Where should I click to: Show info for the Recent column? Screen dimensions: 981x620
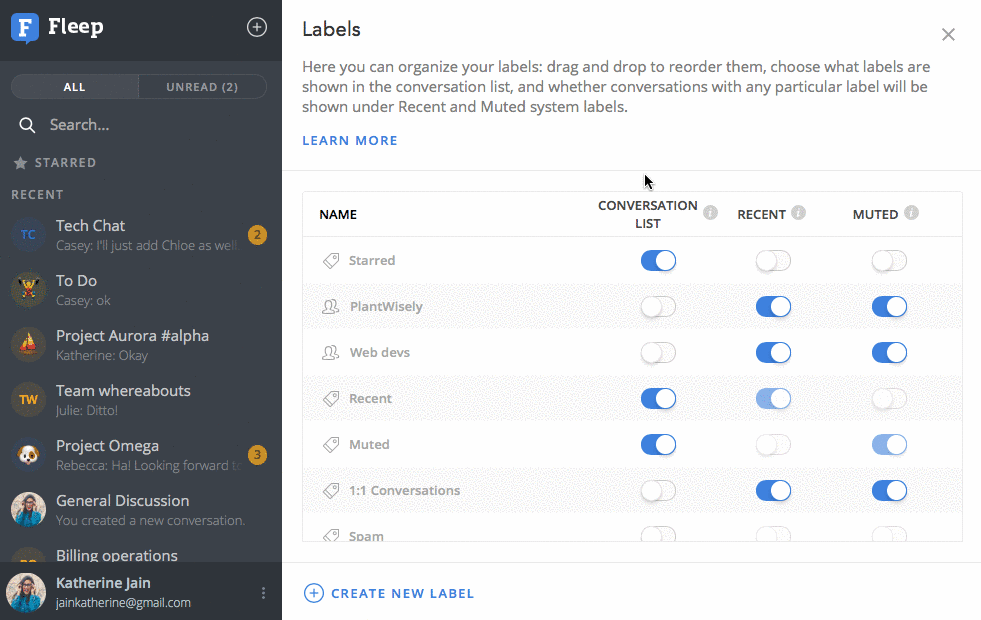point(798,213)
